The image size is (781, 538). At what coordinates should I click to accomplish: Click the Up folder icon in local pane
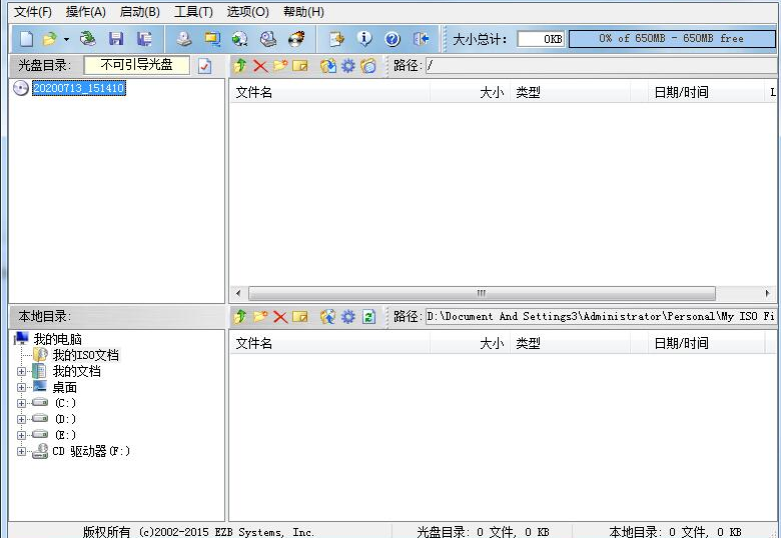tap(240, 316)
